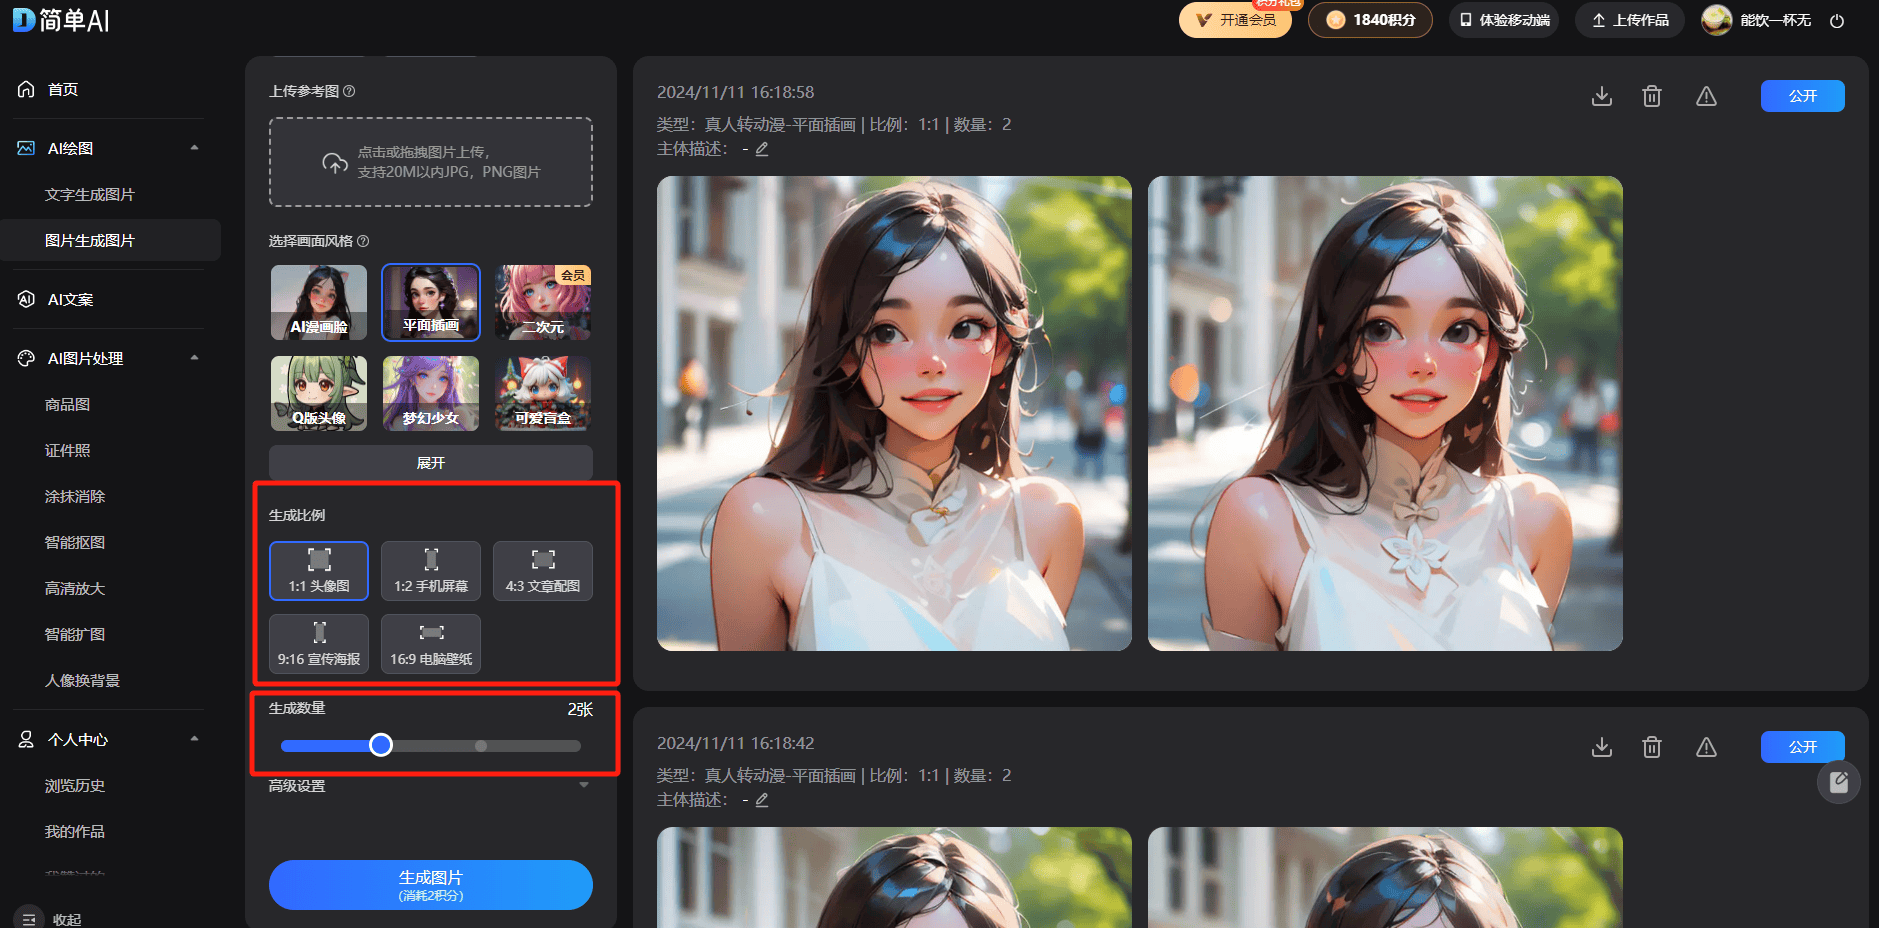This screenshot has width=1879, height=928.
Task: Click the 生成图片 button
Action: point(431,885)
